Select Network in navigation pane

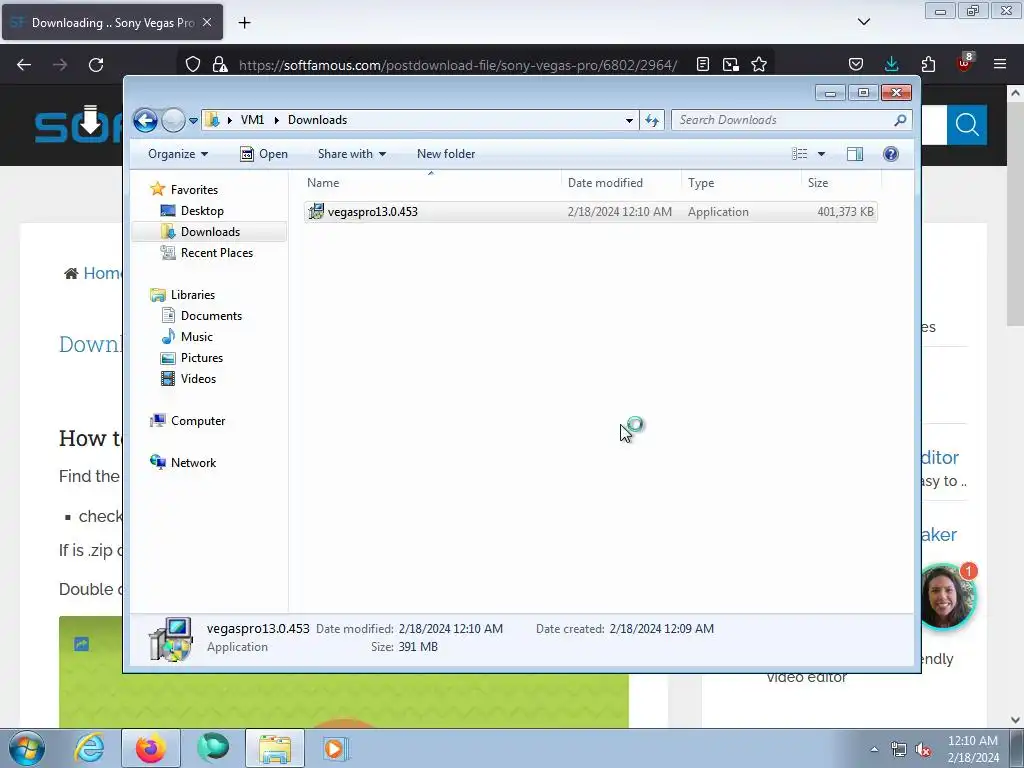(193, 462)
